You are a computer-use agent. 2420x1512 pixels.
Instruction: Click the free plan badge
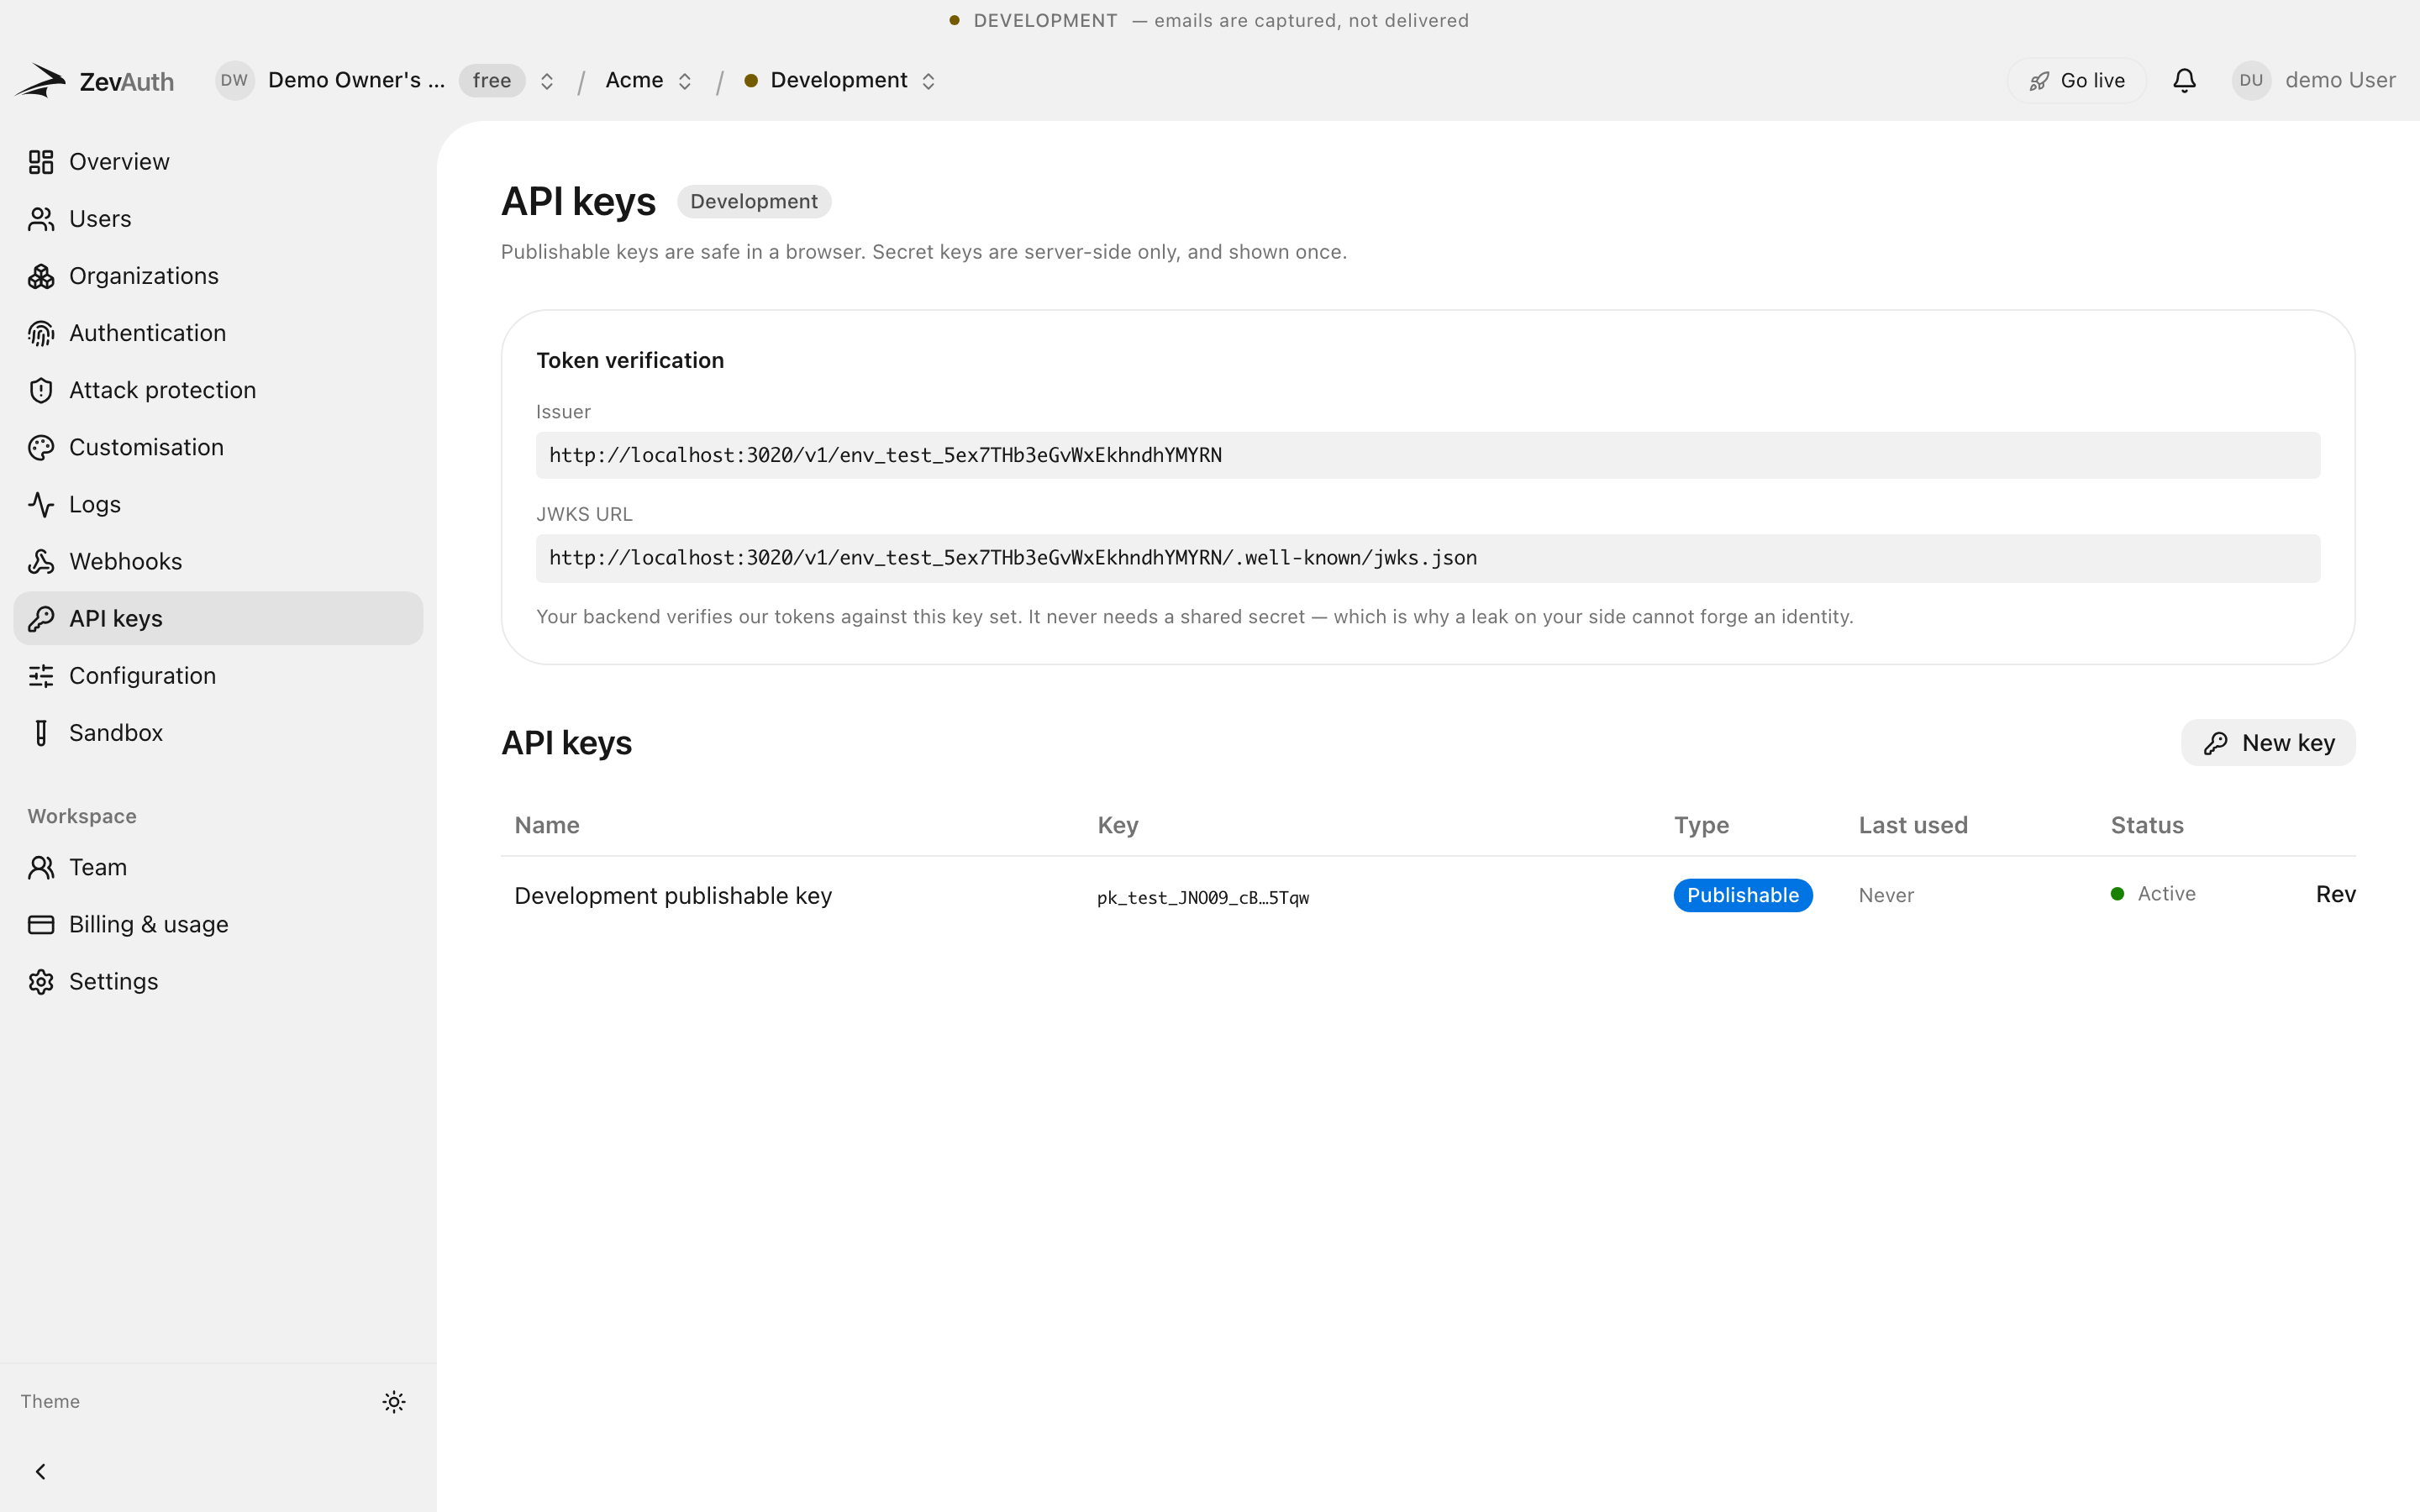[492, 80]
